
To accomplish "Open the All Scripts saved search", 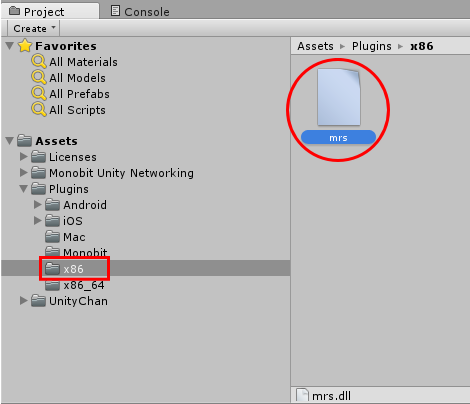I will pos(69,110).
